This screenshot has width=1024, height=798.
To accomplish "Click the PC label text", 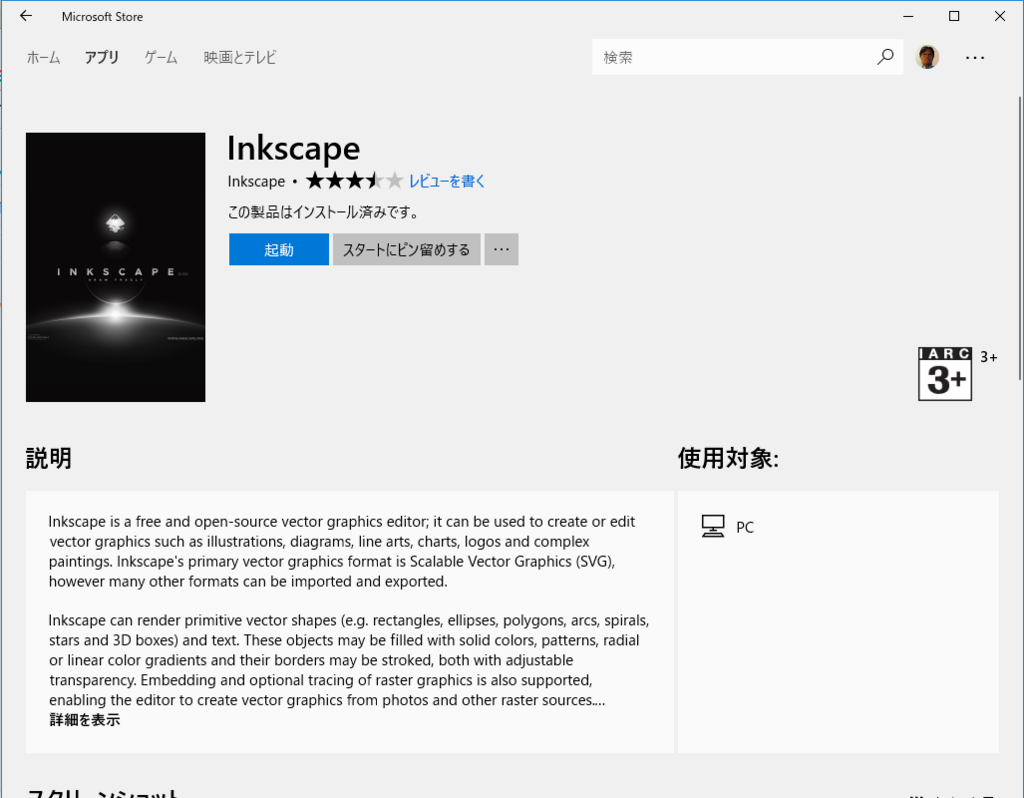I will (x=744, y=527).
